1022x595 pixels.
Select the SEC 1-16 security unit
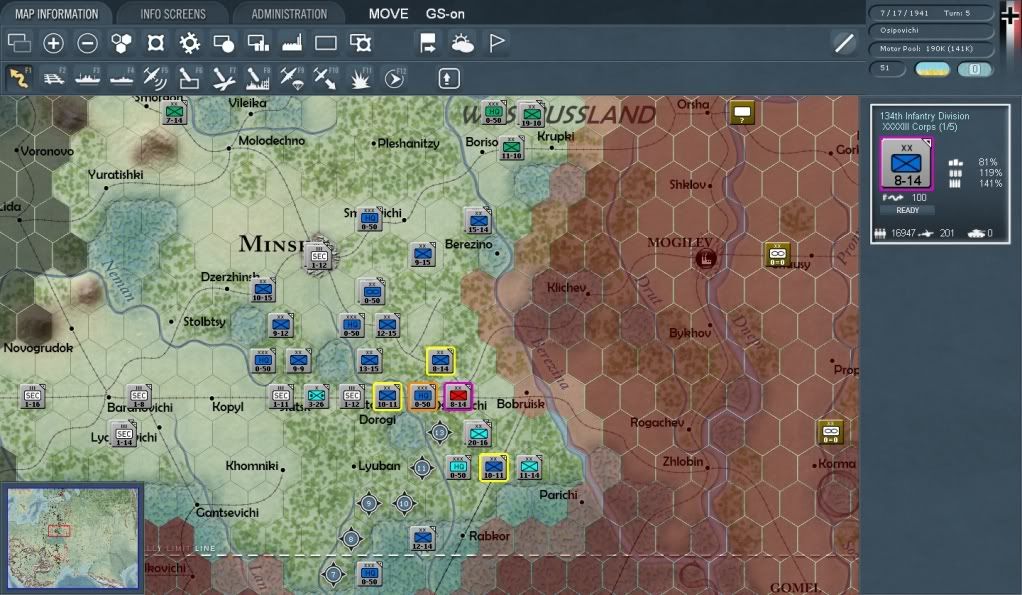(32, 396)
